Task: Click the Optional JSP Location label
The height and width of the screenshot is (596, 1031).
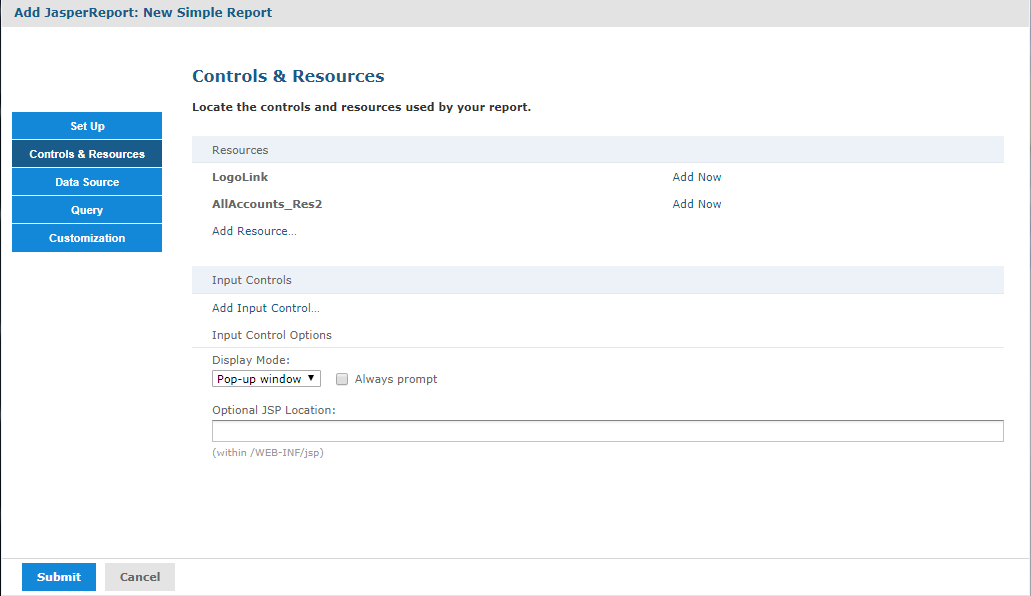Action: pos(274,410)
